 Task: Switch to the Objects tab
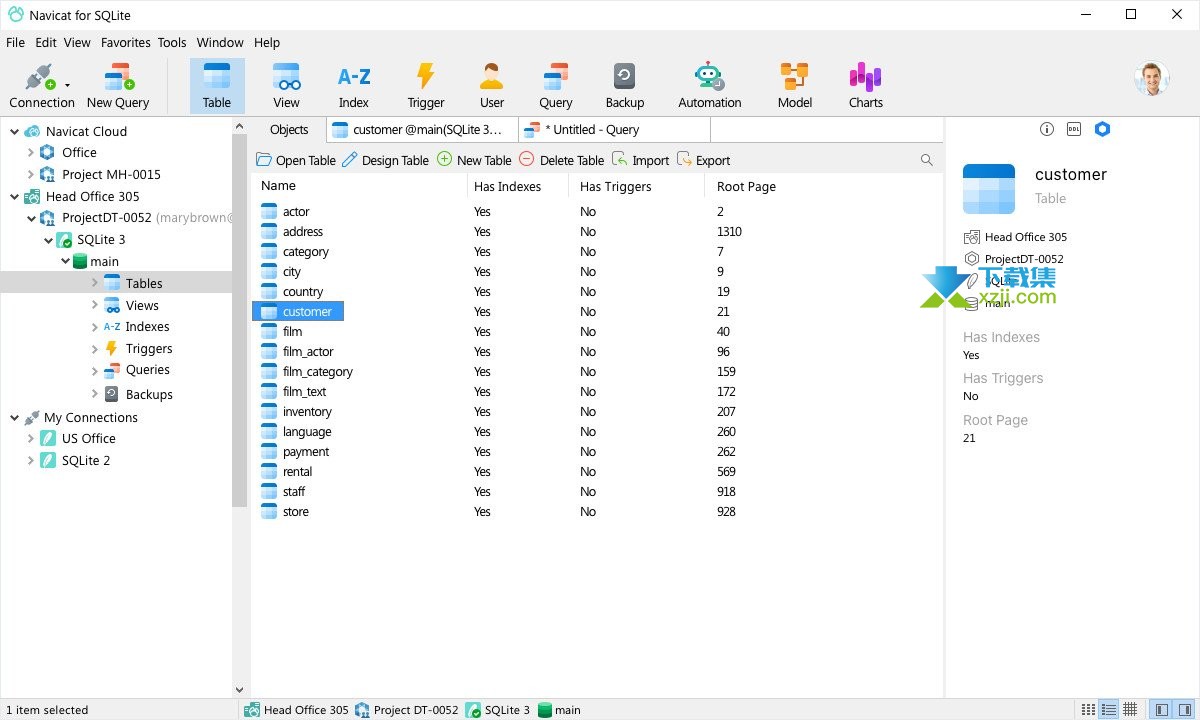[x=289, y=130]
